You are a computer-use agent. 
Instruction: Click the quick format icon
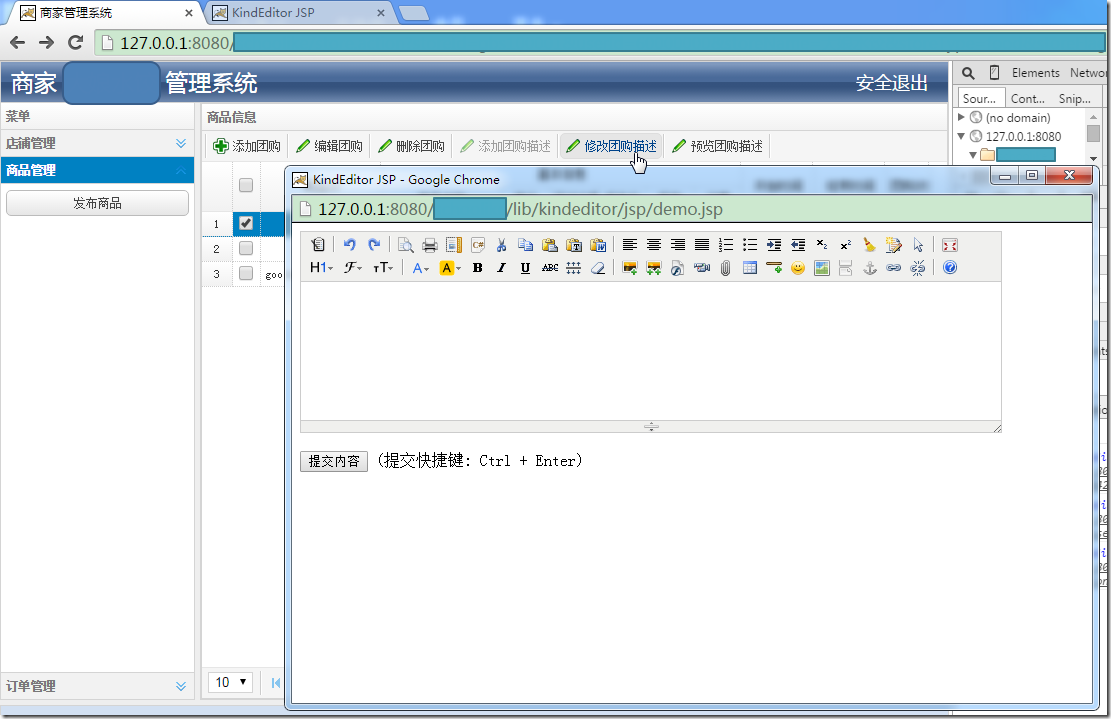click(x=893, y=245)
